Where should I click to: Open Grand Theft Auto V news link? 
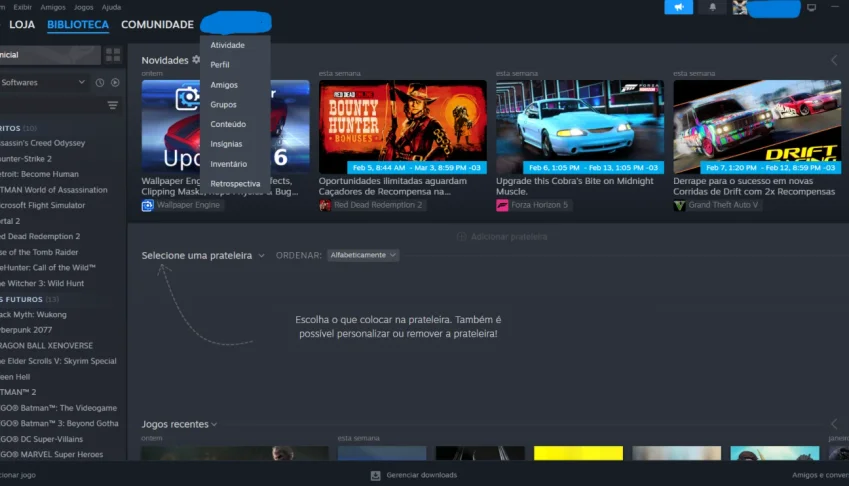pyautogui.click(x=723, y=205)
